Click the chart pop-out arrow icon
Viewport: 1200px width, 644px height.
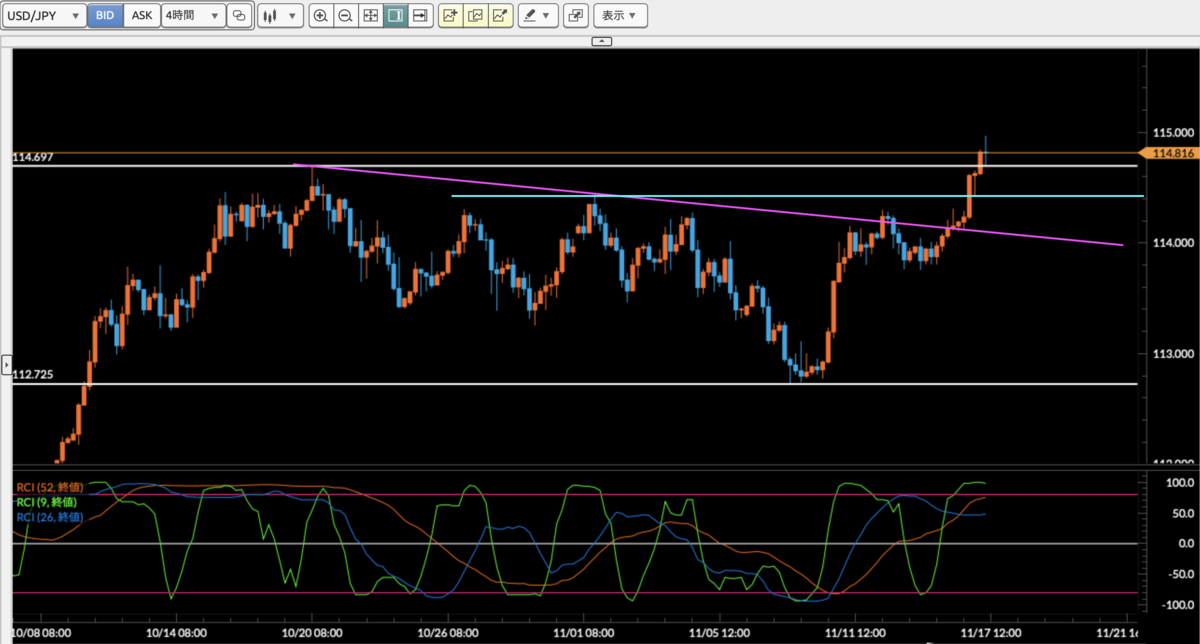(x=501, y=15)
